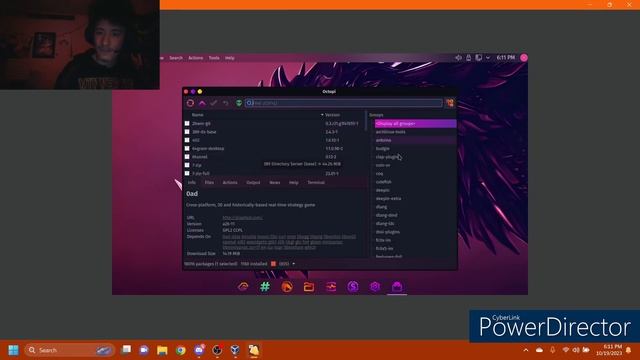Open the Search menu in top panel

(176, 58)
